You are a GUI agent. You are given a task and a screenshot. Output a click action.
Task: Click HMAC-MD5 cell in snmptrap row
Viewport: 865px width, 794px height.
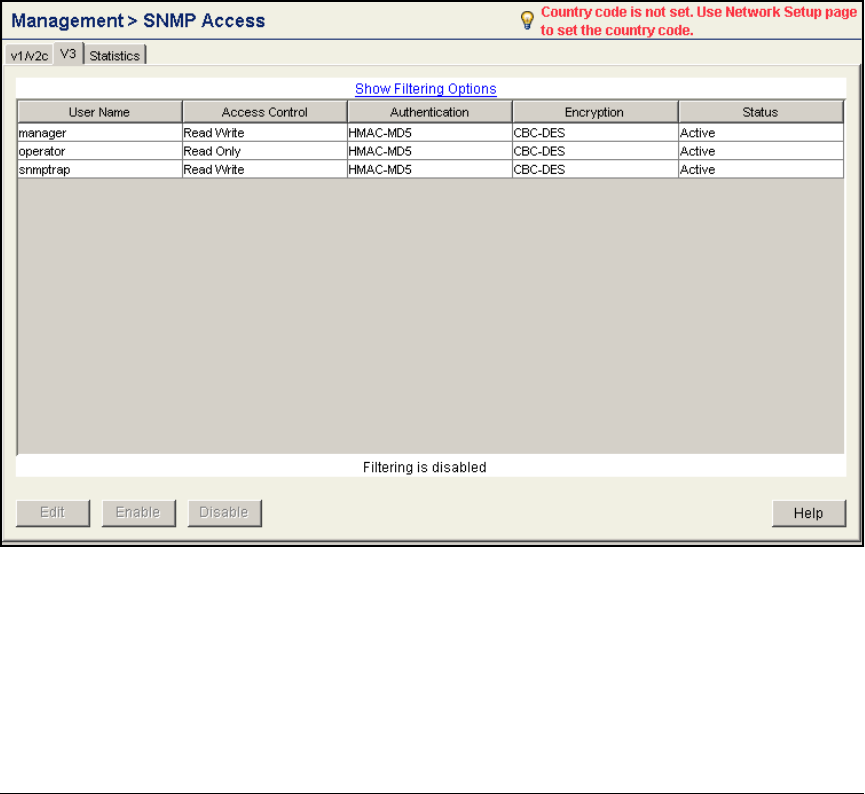(430, 169)
